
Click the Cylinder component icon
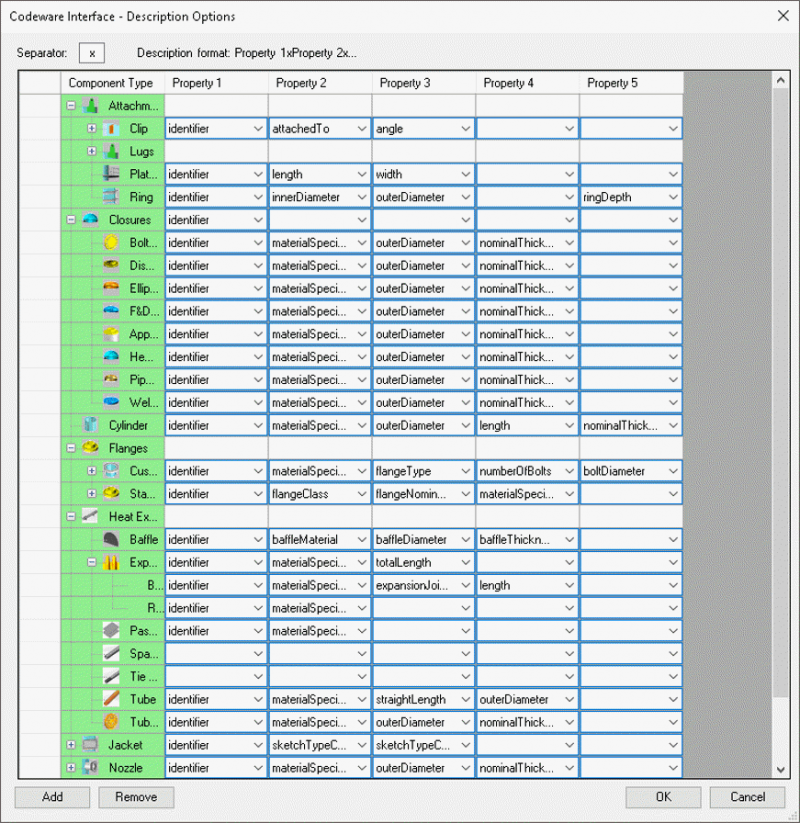91,425
